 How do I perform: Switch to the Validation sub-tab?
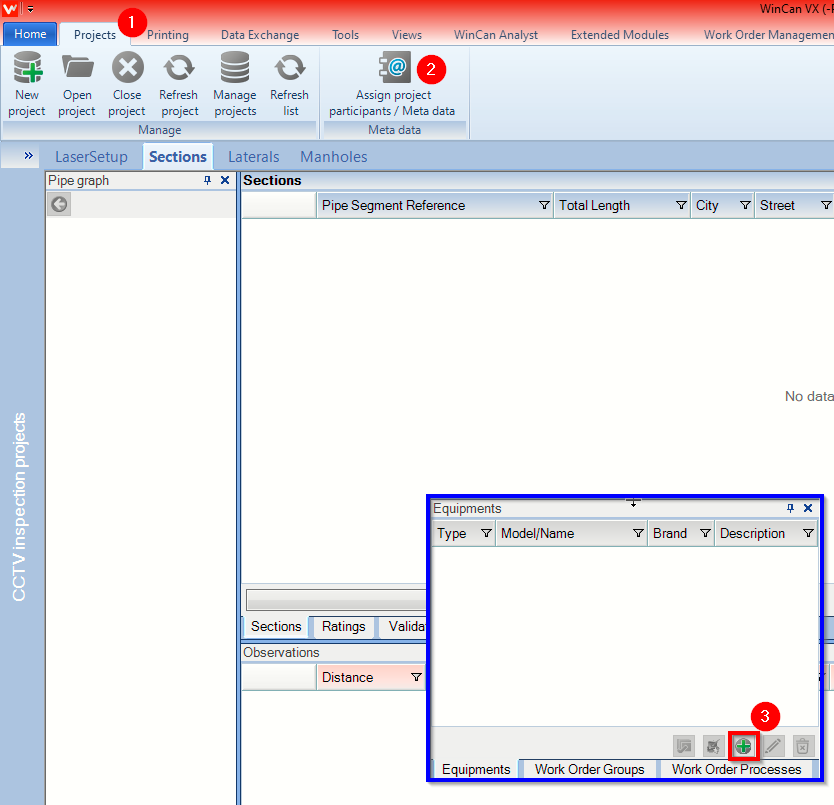click(x=404, y=626)
